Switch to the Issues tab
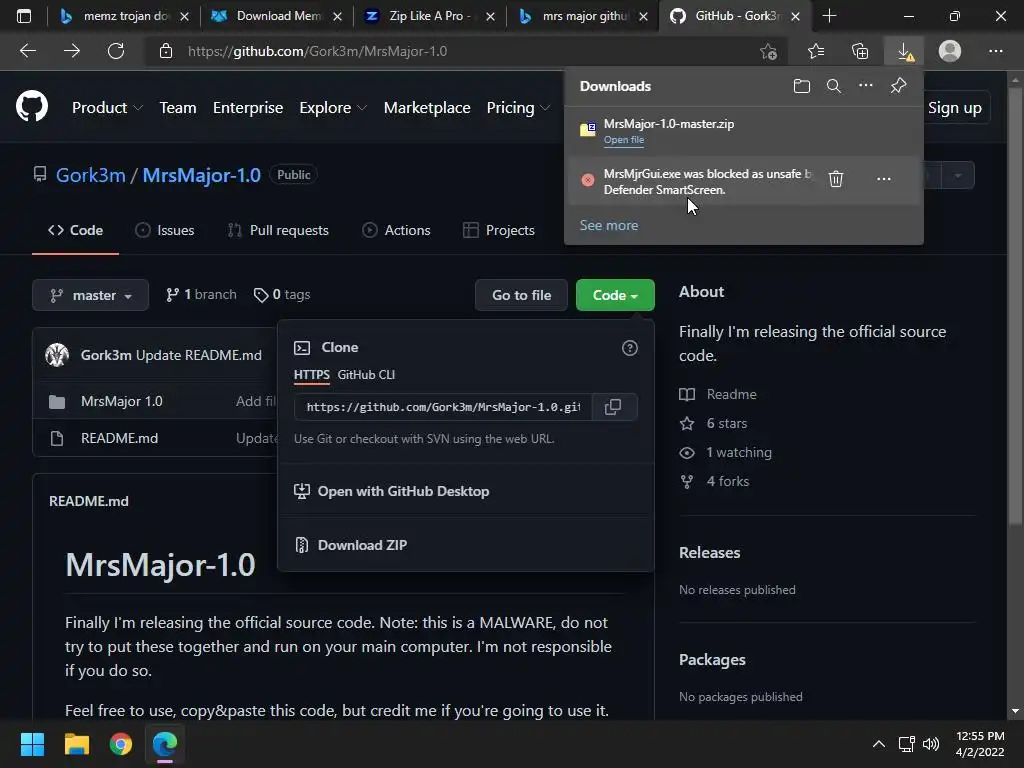1024x768 pixels. (165, 230)
